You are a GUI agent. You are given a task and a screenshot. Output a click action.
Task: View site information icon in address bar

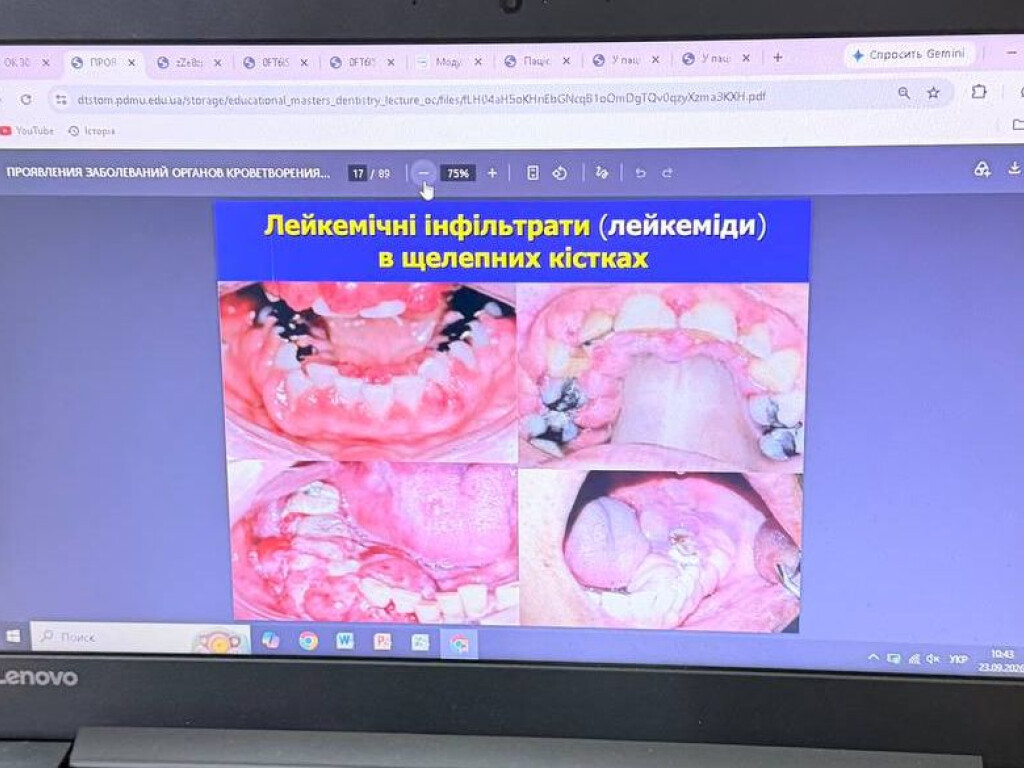click(61, 99)
